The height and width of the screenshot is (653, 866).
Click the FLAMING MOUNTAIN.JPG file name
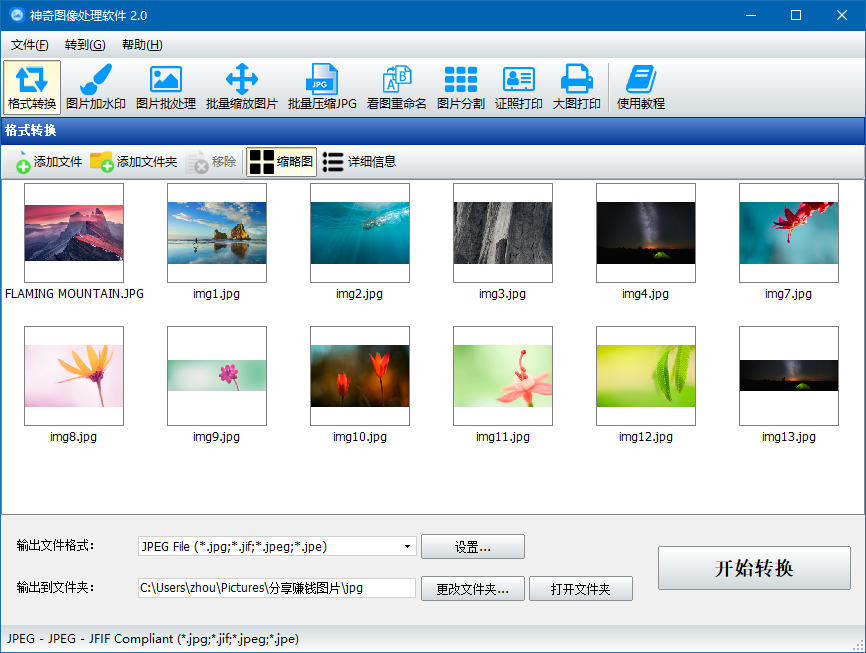(x=75, y=294)
